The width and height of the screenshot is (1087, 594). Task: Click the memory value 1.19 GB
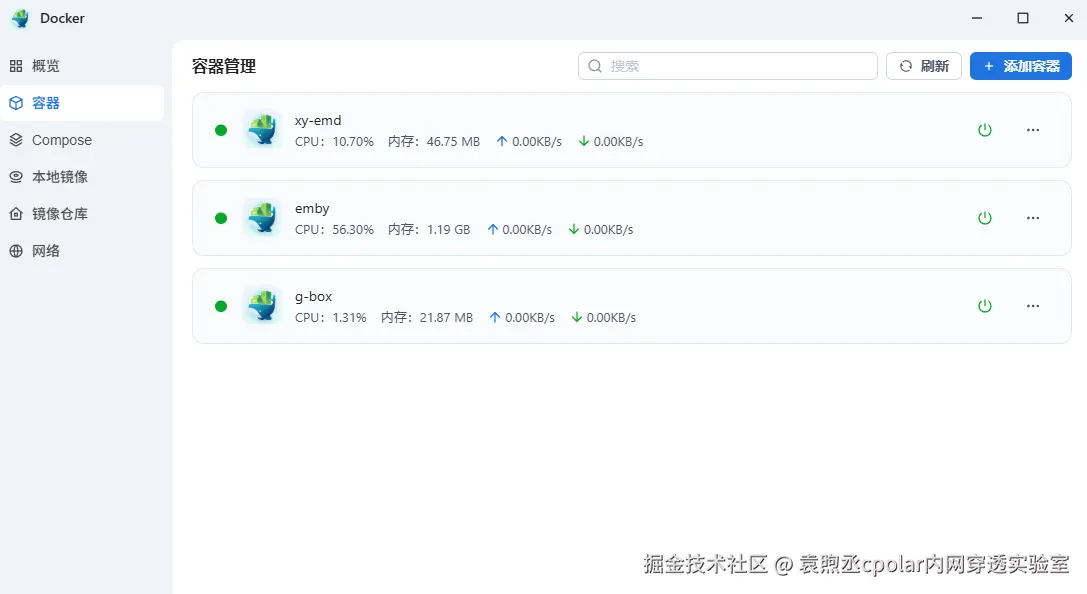[449, 229]
